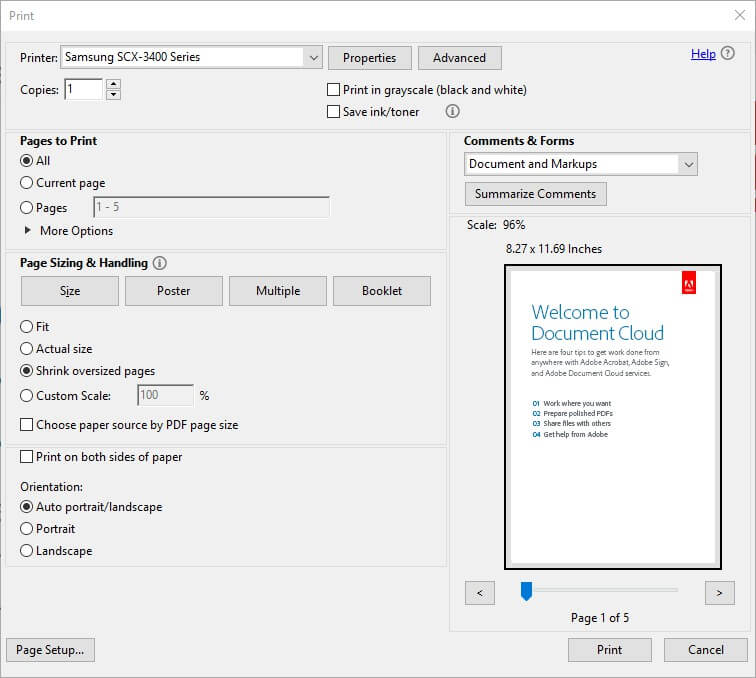The image size is (756, 678).
Task: Go to next preview page
Action: click(x=720, y=593)
